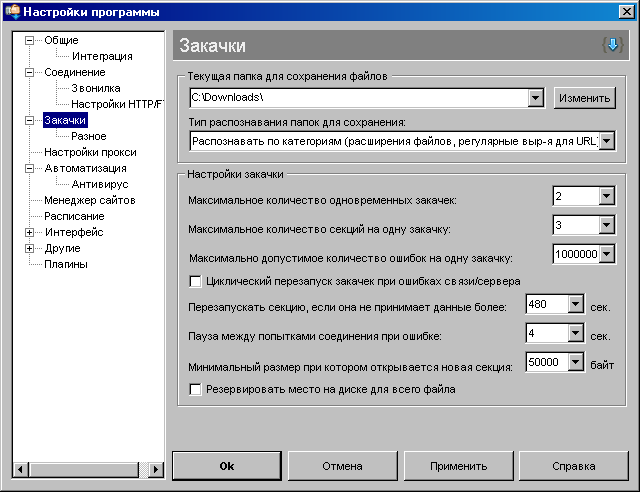Click tree panel scroll left arrow
Viewport: 640px width, 492px height.
point(21,470)
